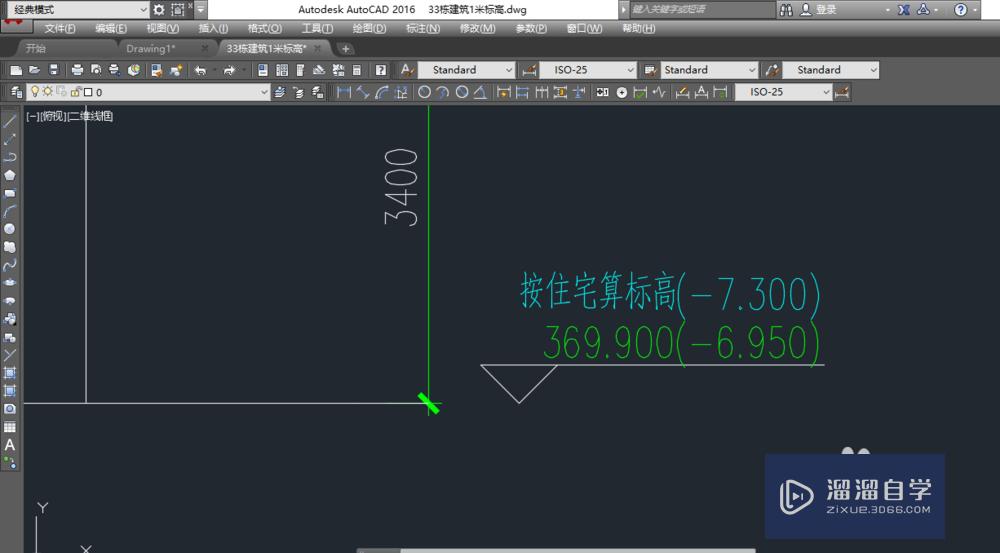
Task: Open the 格式(O) menu
Action: pyautogui.click(x=265, y=29)
